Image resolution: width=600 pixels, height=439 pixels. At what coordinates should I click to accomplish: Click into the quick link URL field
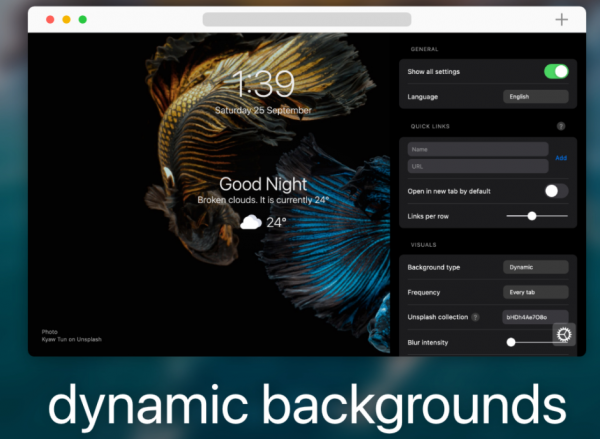[478, 166]
